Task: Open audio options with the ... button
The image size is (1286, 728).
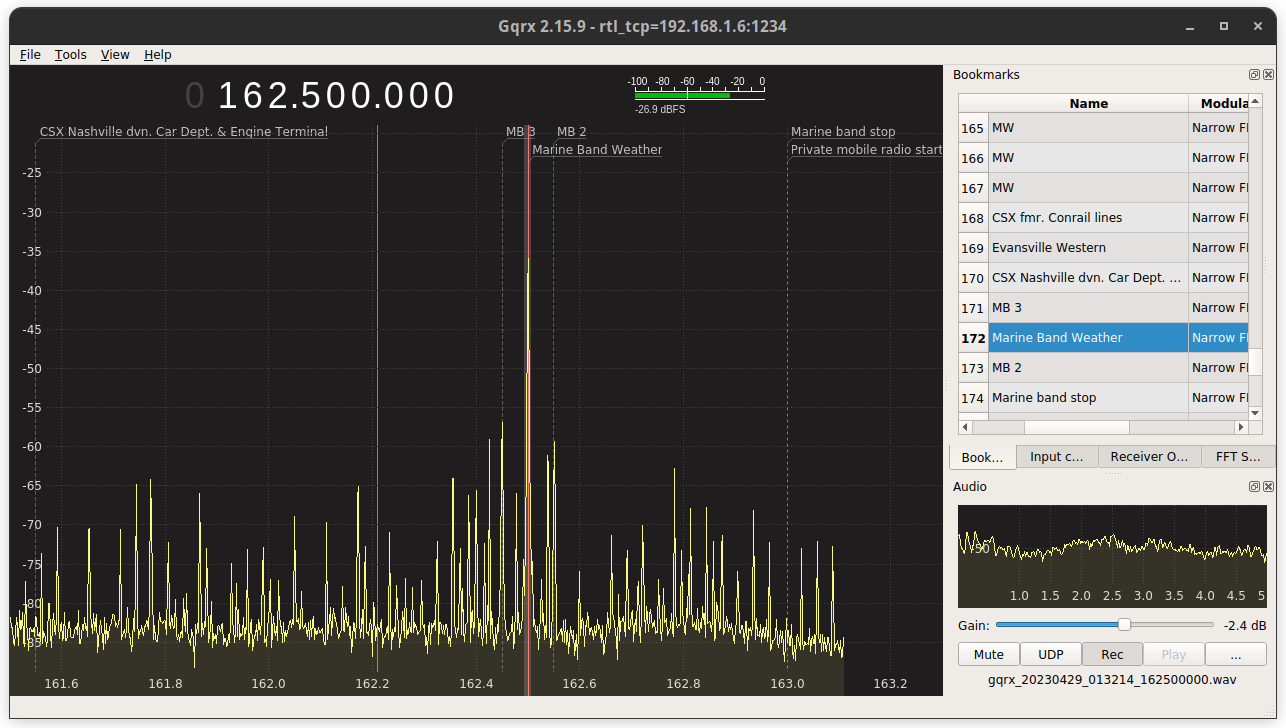Action: click(x=1235, y=653)
